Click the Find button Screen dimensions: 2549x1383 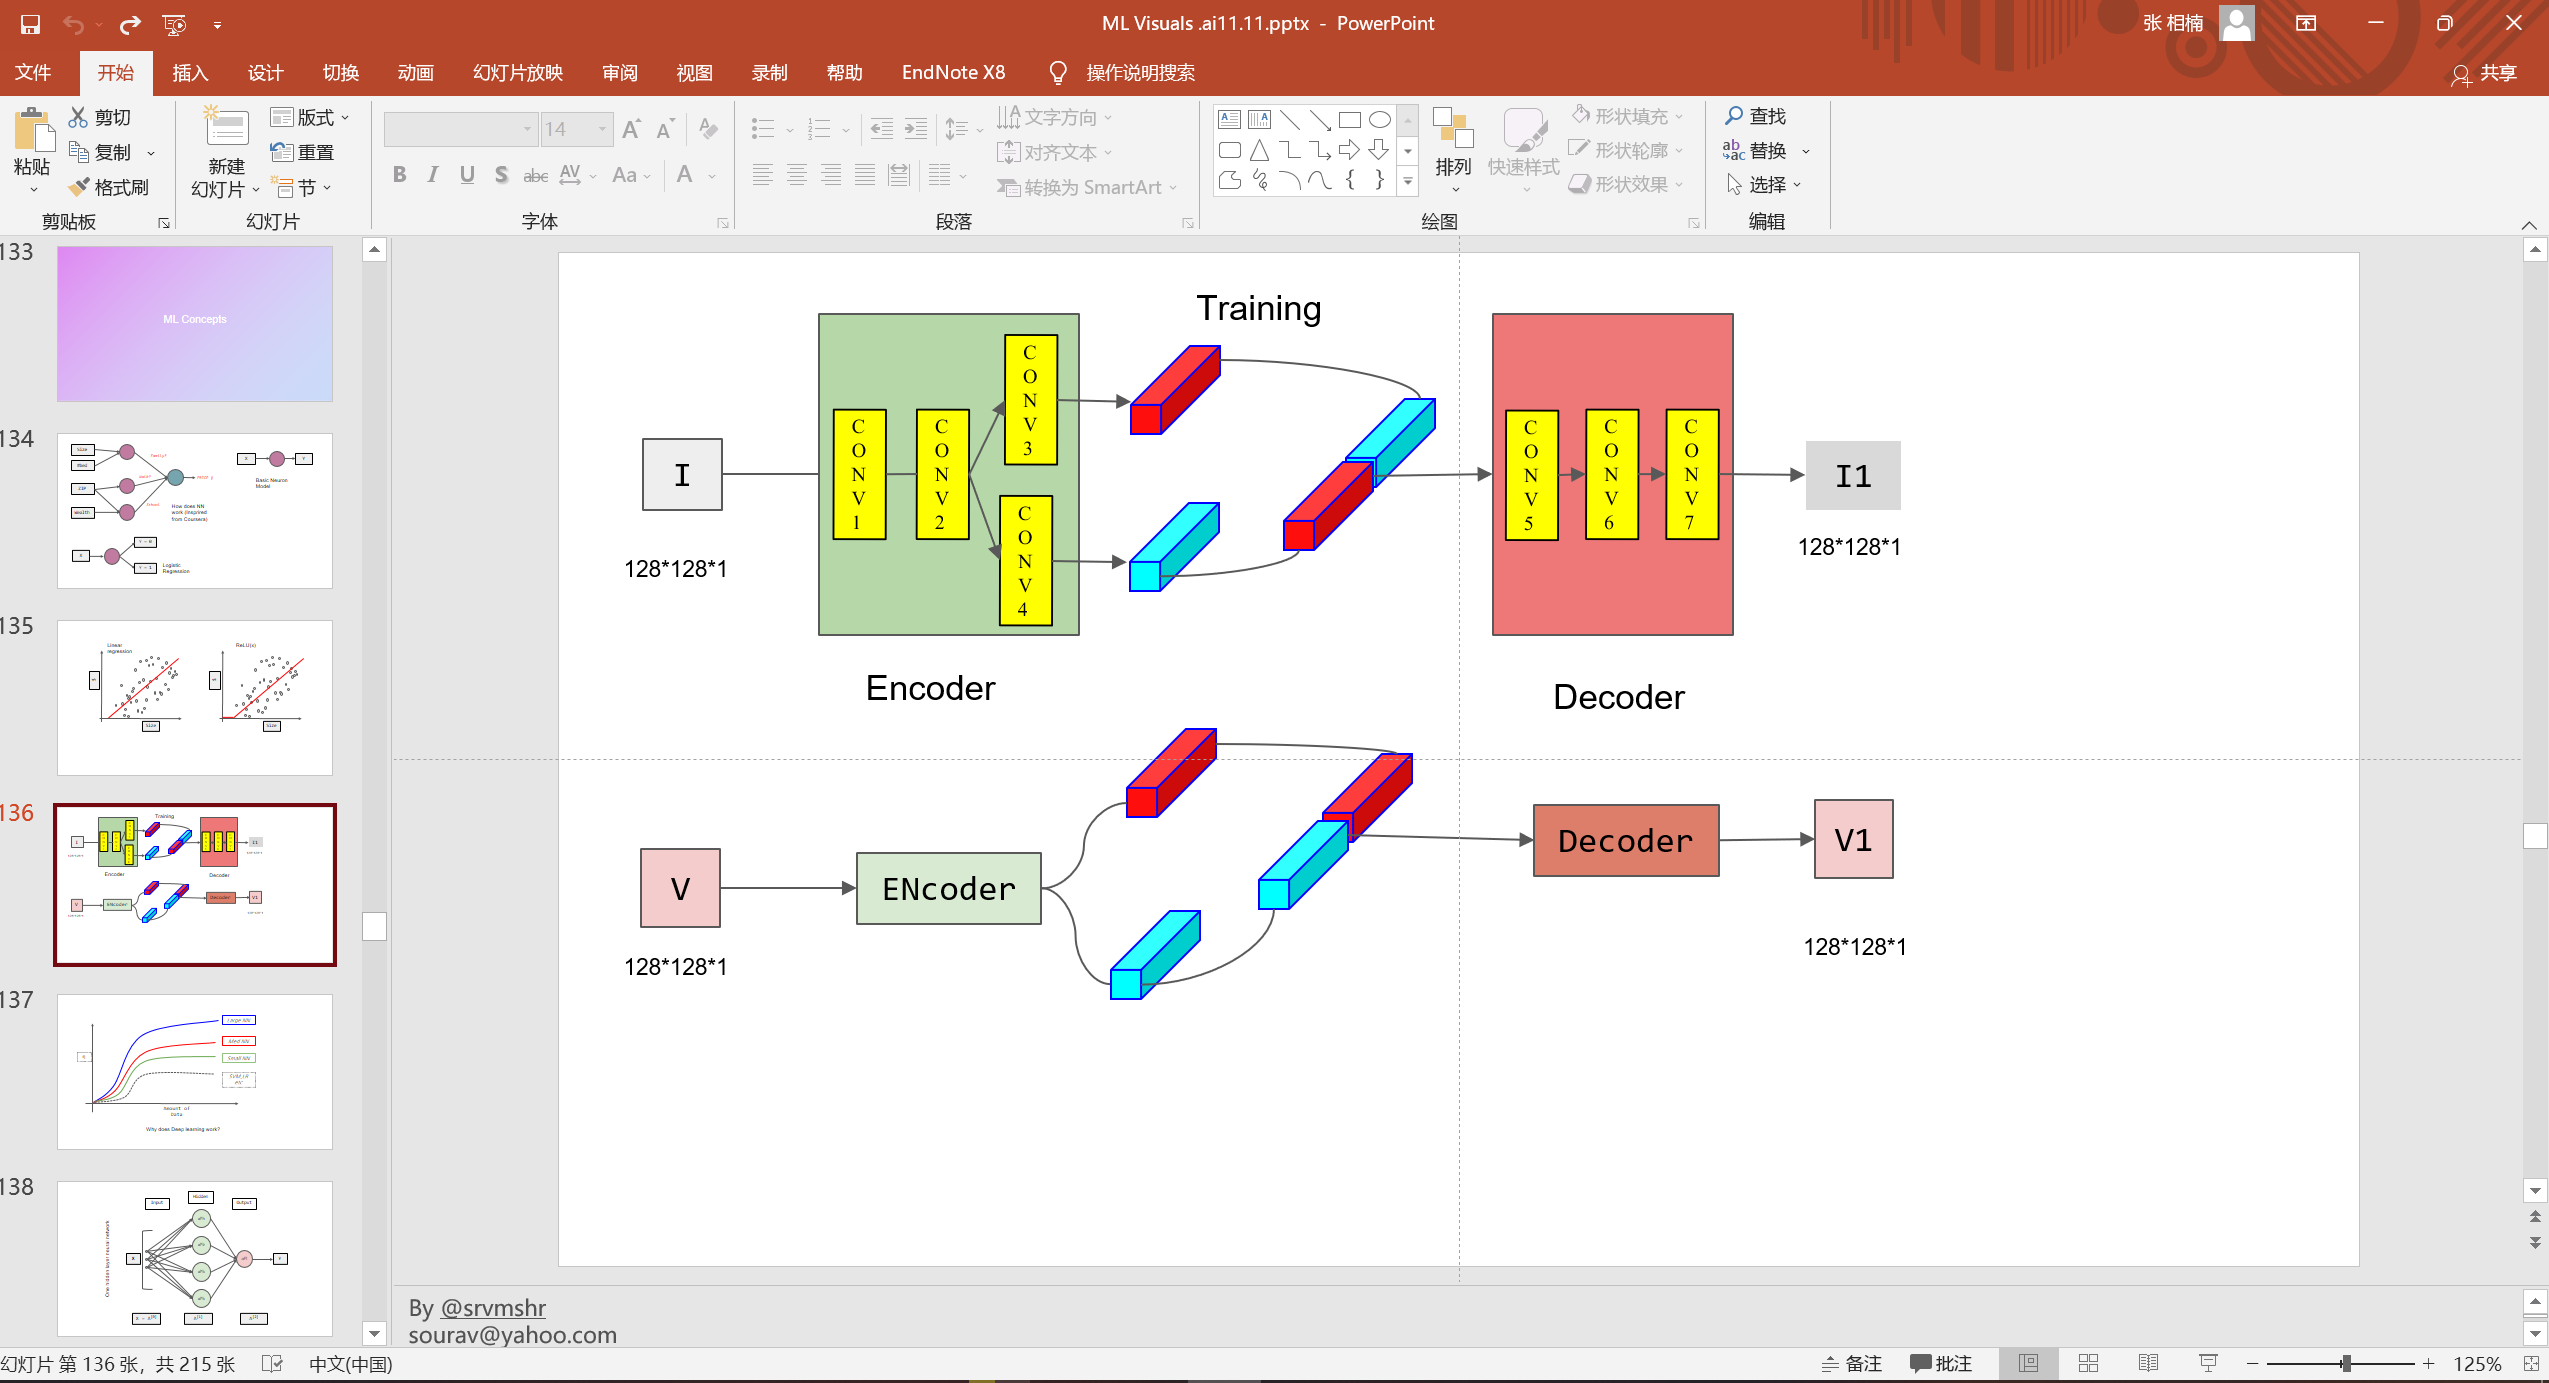coord(1755,116)
